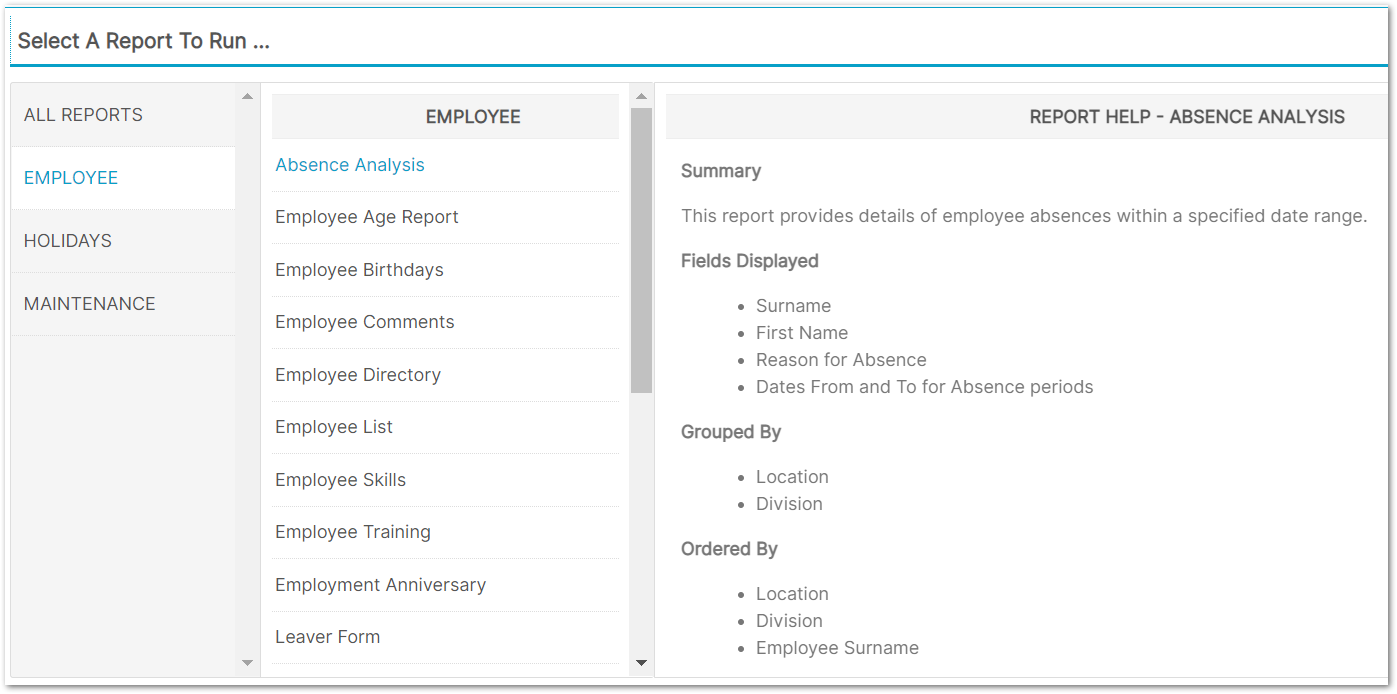Click the Employee Surname bullet
Screen dimensions: 1397x694
pyautogui.click(x=837, y=648)
